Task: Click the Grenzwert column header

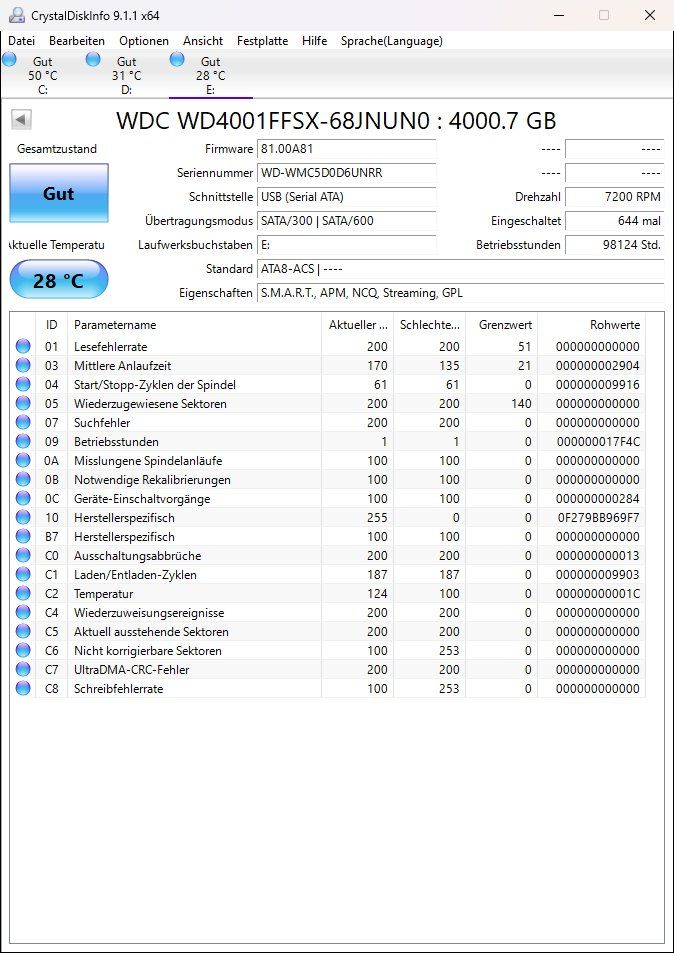Action: point(501,325)
